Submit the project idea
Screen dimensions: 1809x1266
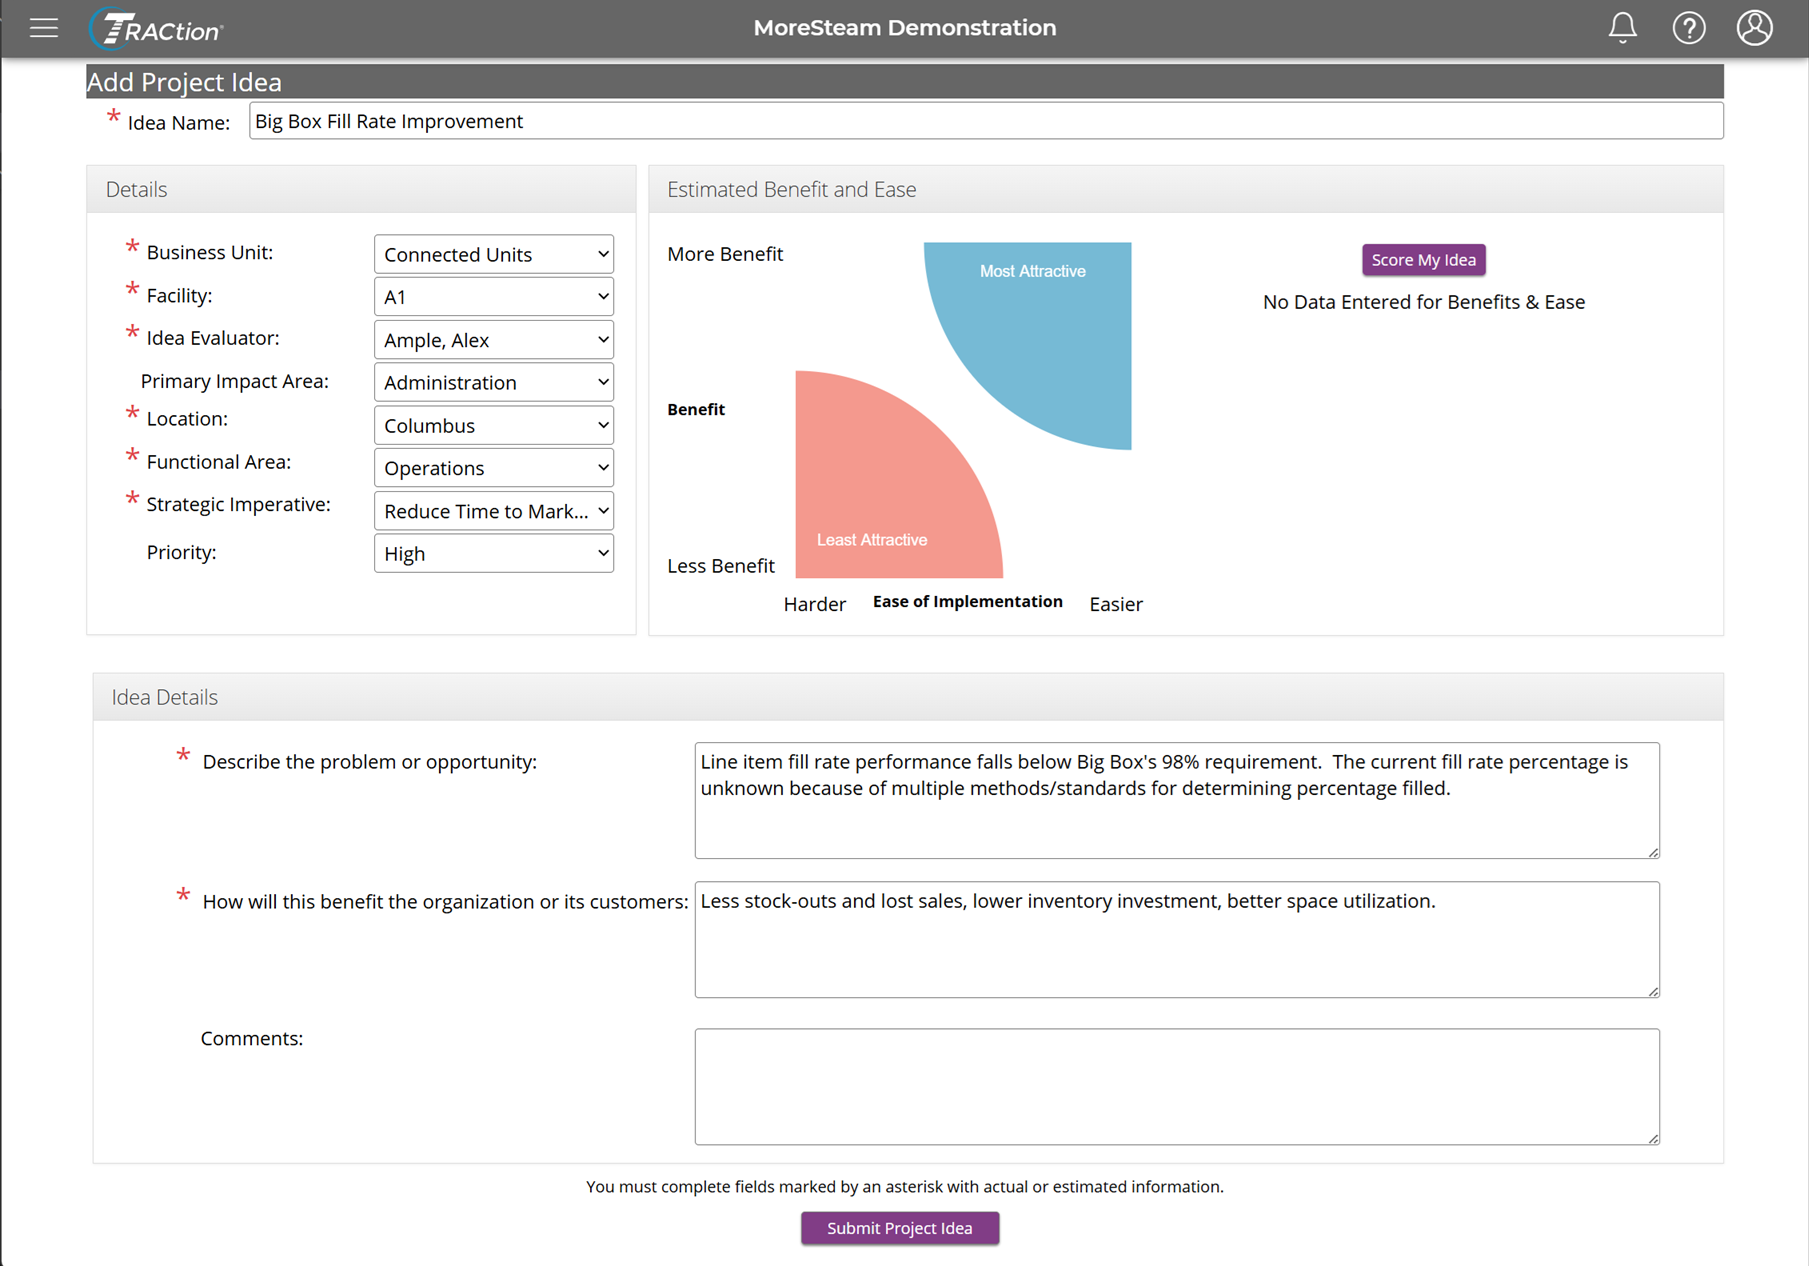[900, 1228]
